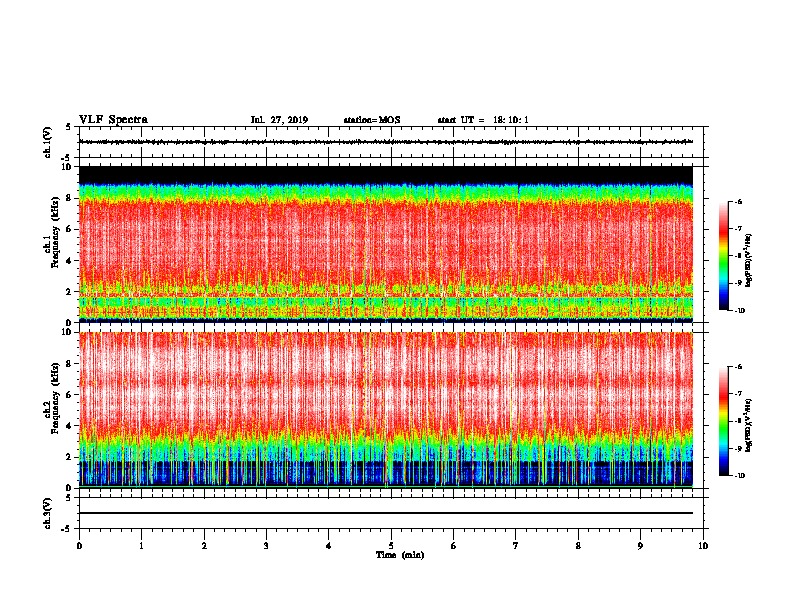
Task: Select the "Time (min)" axis label
Action: coord(400,555)
